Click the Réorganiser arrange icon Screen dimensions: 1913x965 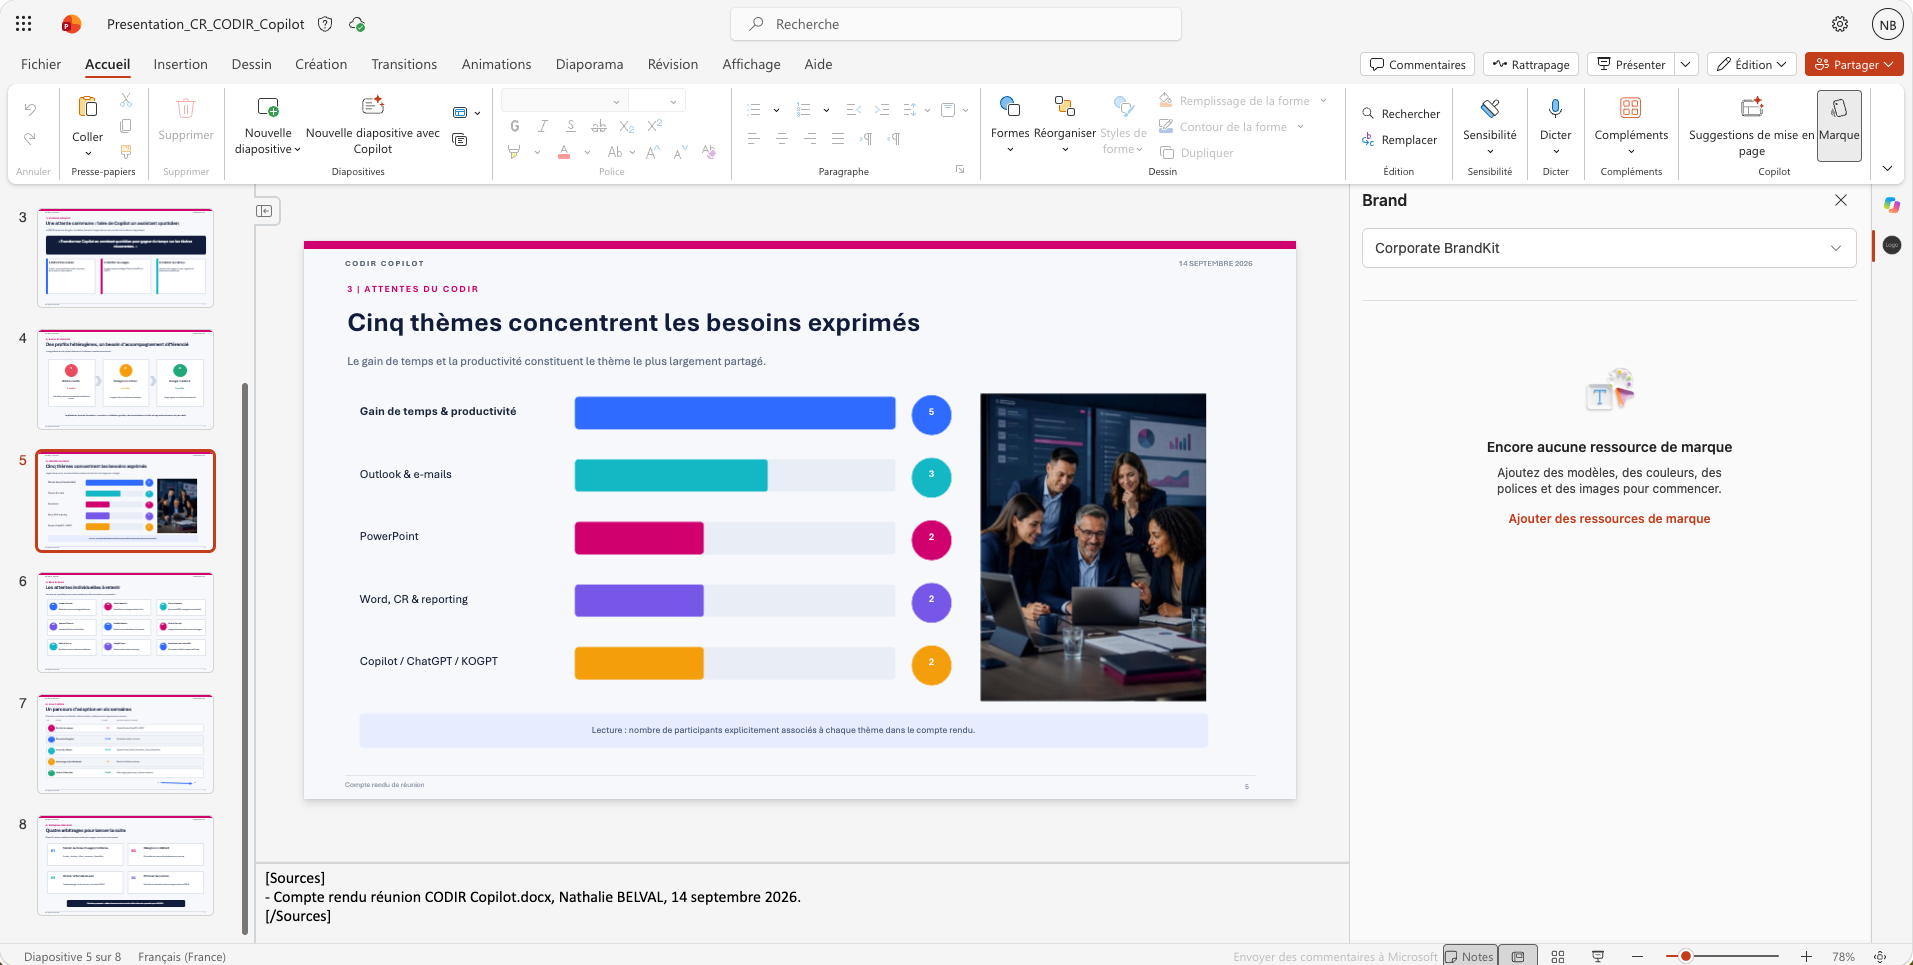click(x=1065, y=106)
